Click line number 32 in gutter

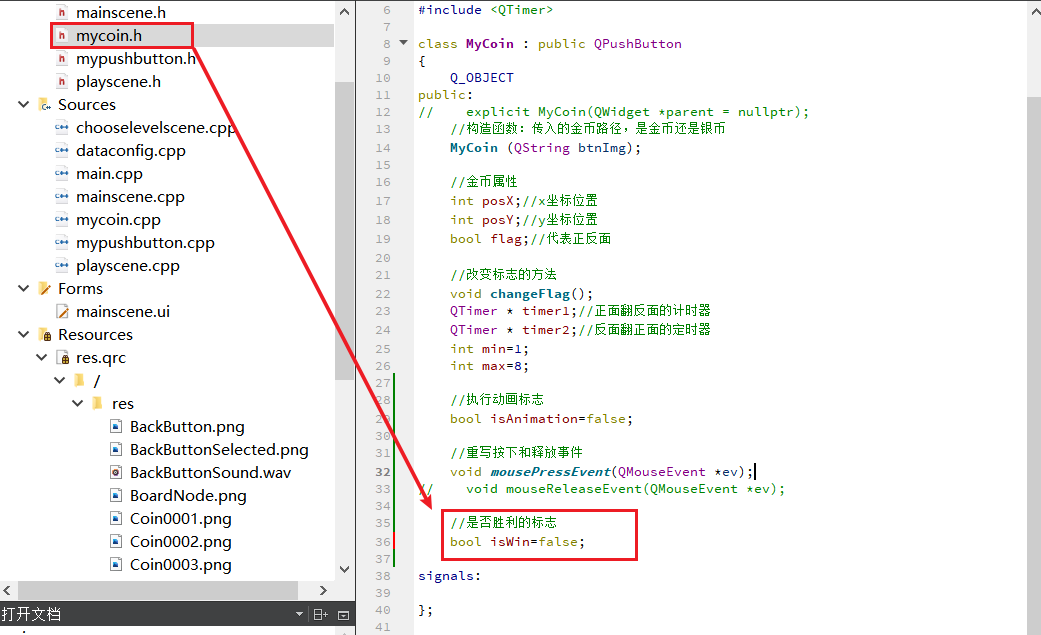click(x=383, y=472)
